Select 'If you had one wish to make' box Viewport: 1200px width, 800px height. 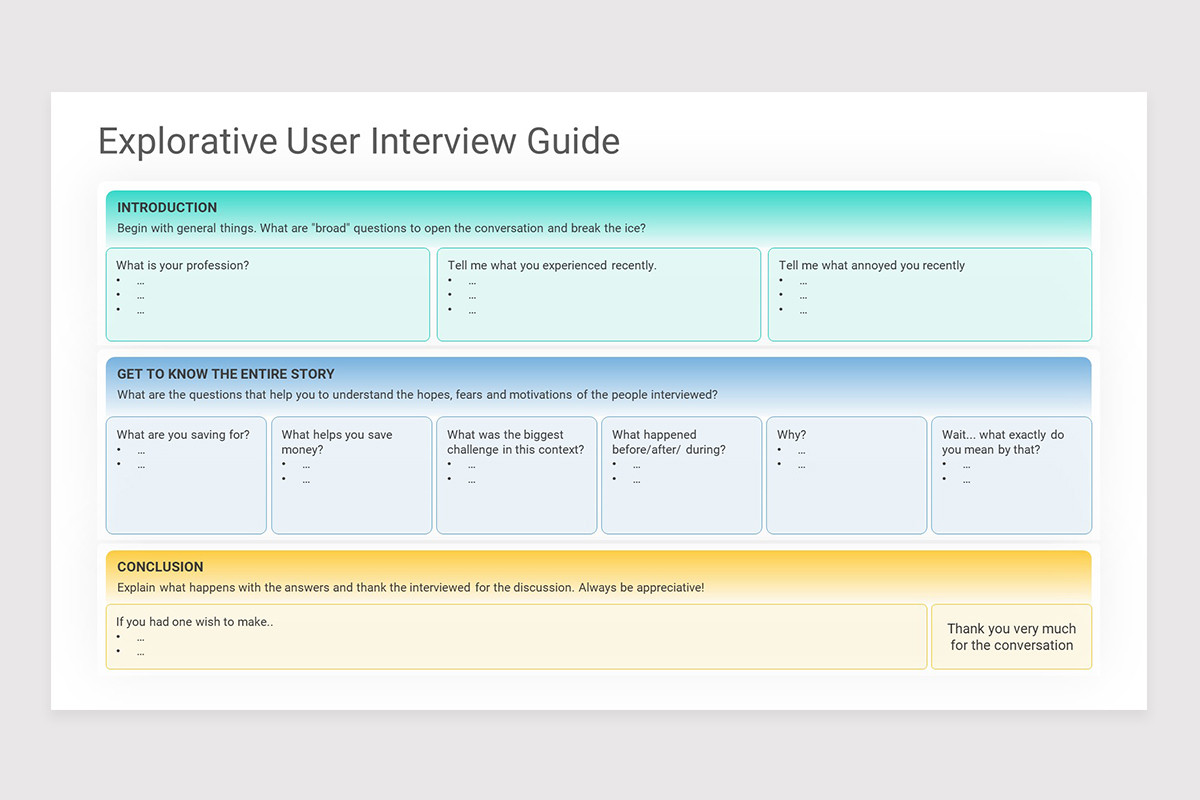516,637
